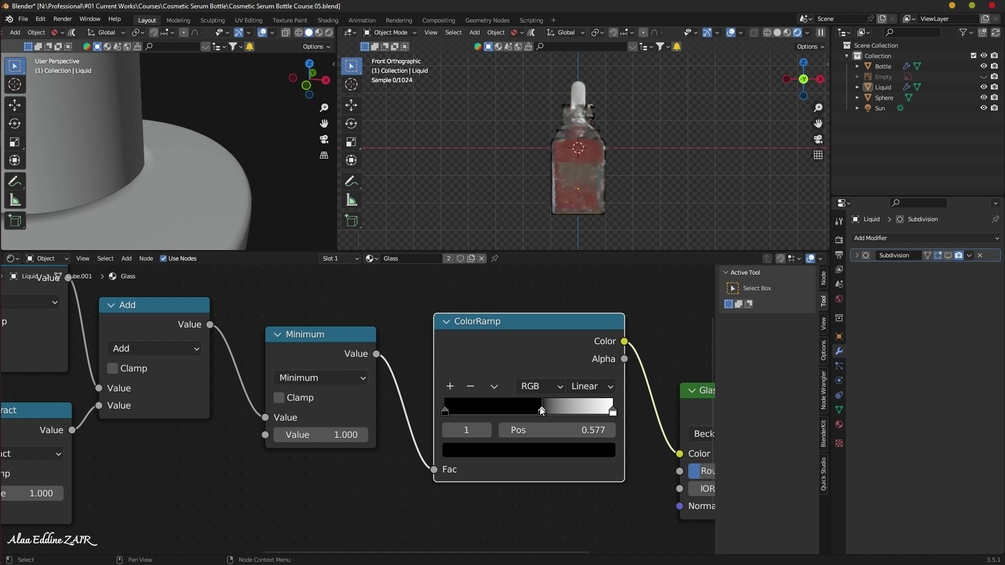Click Options button in left viewport
This screenshot has height=565, width=1005.
317,47
